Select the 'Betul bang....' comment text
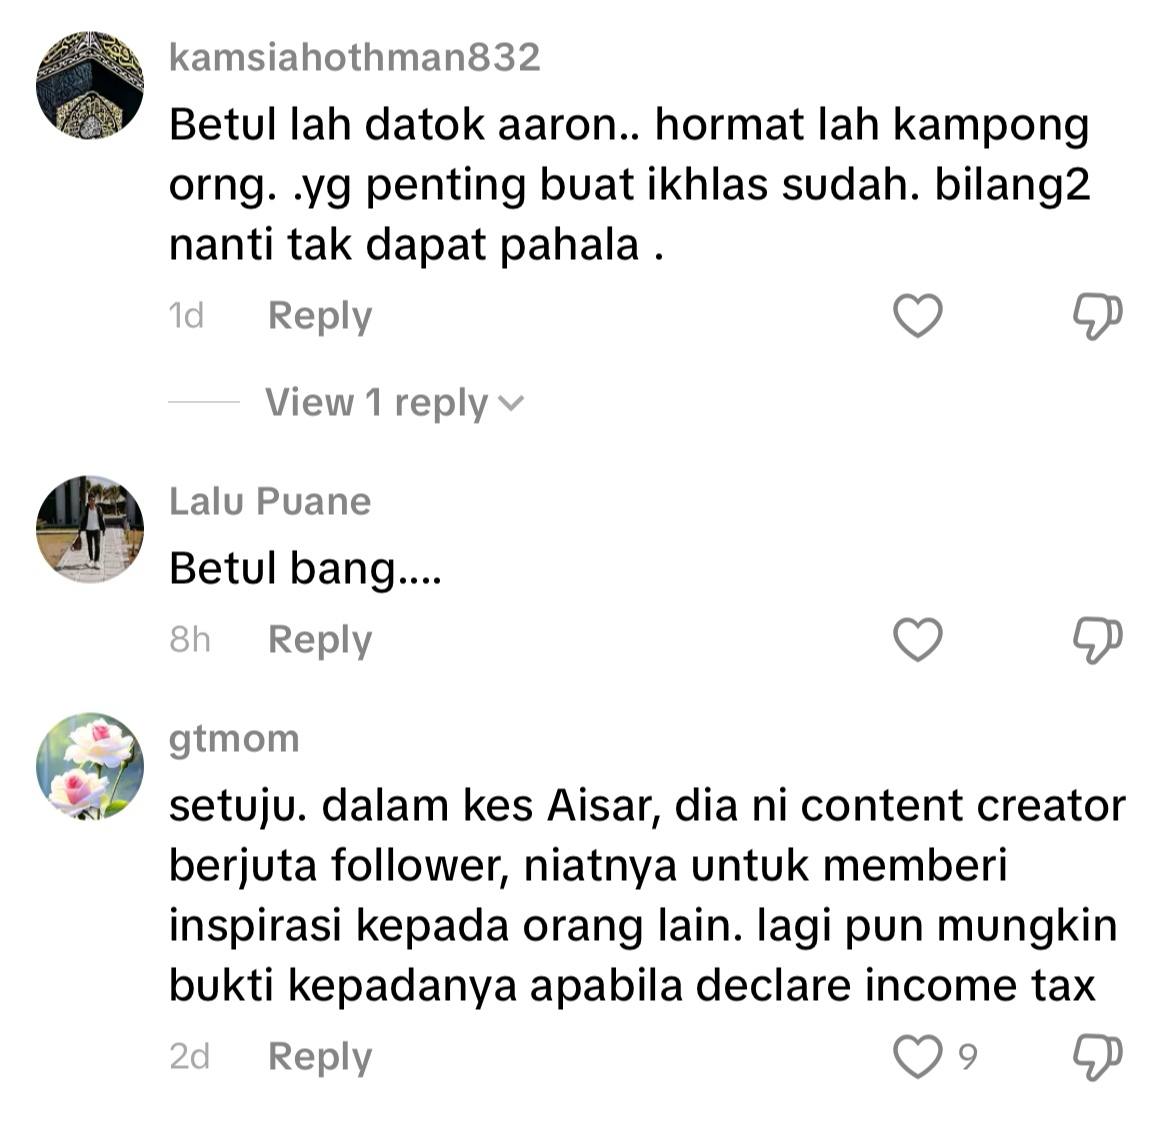 305,569
